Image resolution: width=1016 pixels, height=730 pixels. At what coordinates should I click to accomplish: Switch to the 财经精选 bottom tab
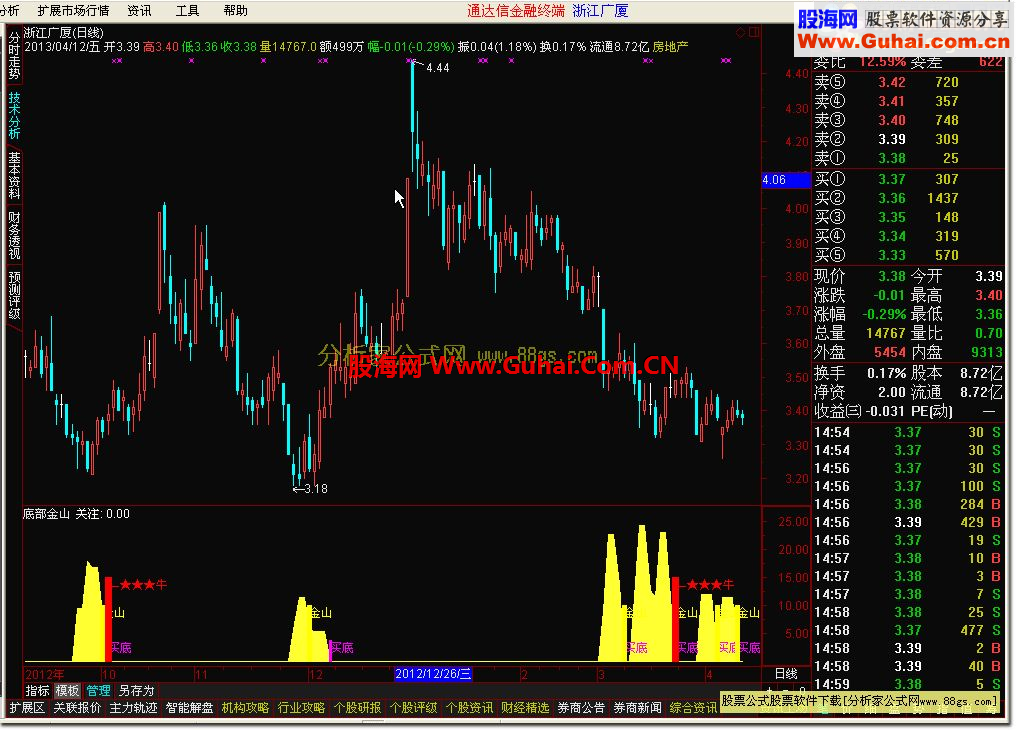click(525, 708)
